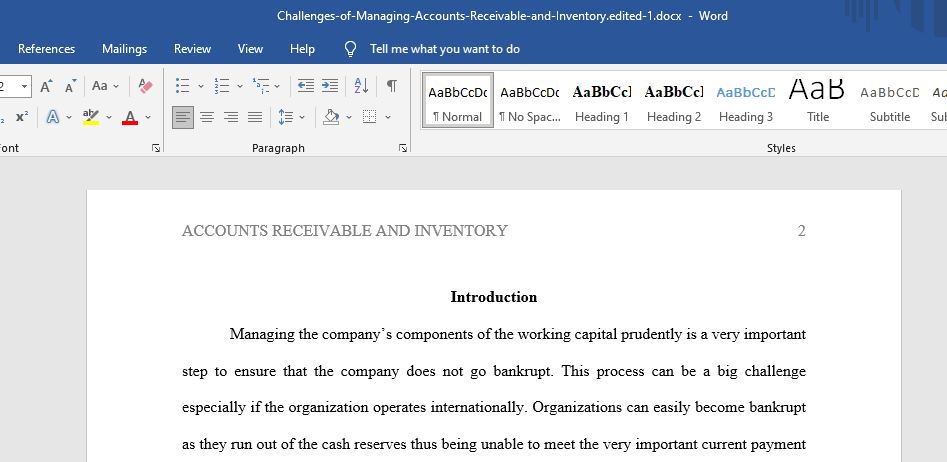947x462 pixels.
Task: Increase the paragraph indent
Action: pos(330,86)
